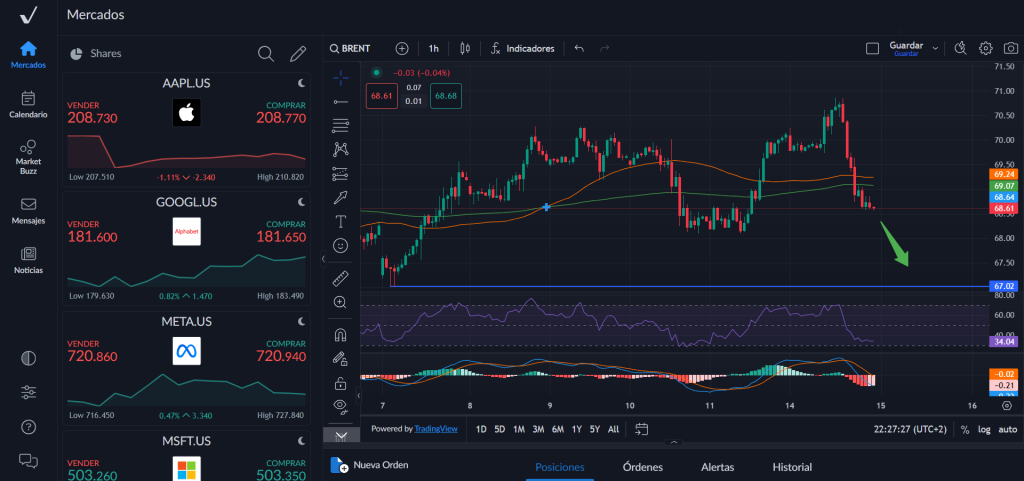The height and width of the screenshot is (481, 1024).
Task: Search instruments with magnifier icon
Action: click(x=266, y=54)
